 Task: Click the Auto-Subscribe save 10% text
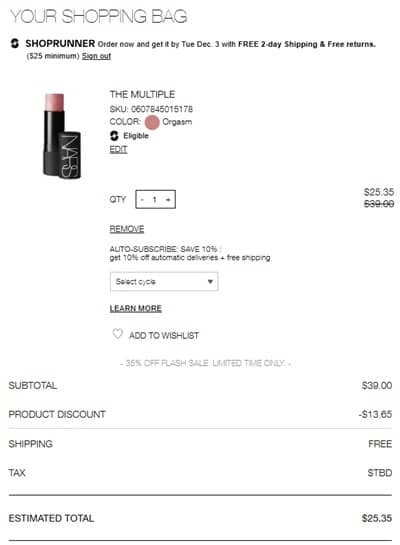pyautogui.click(x=165, y=249)
